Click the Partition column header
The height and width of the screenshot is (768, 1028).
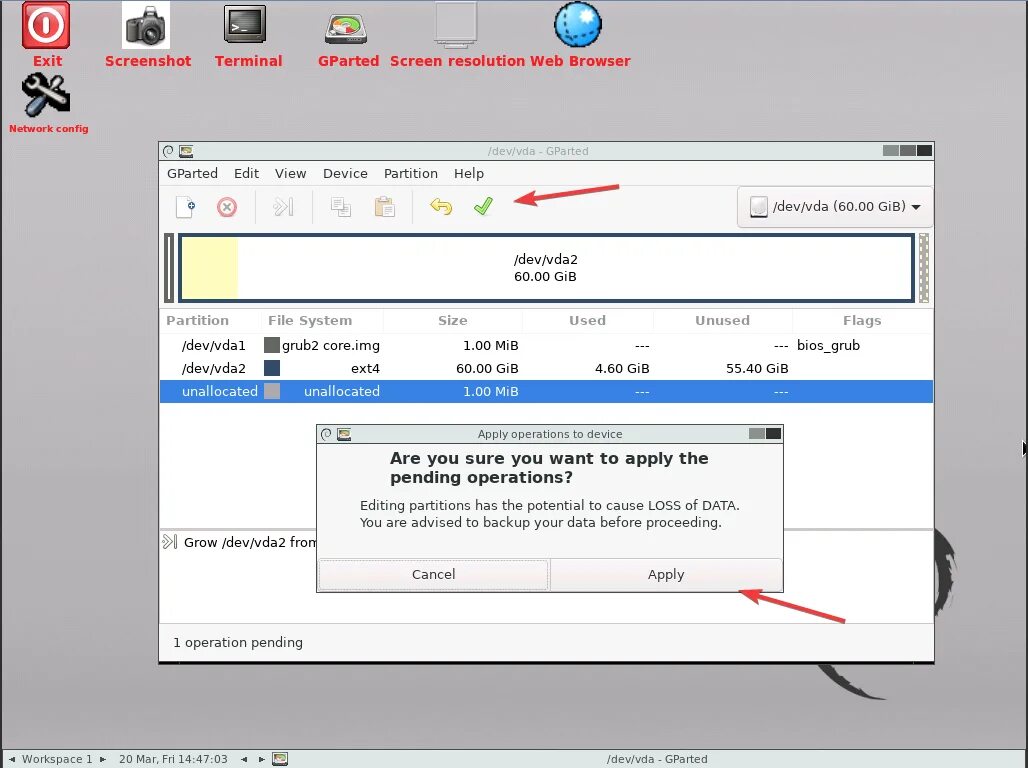click(210, 321)
